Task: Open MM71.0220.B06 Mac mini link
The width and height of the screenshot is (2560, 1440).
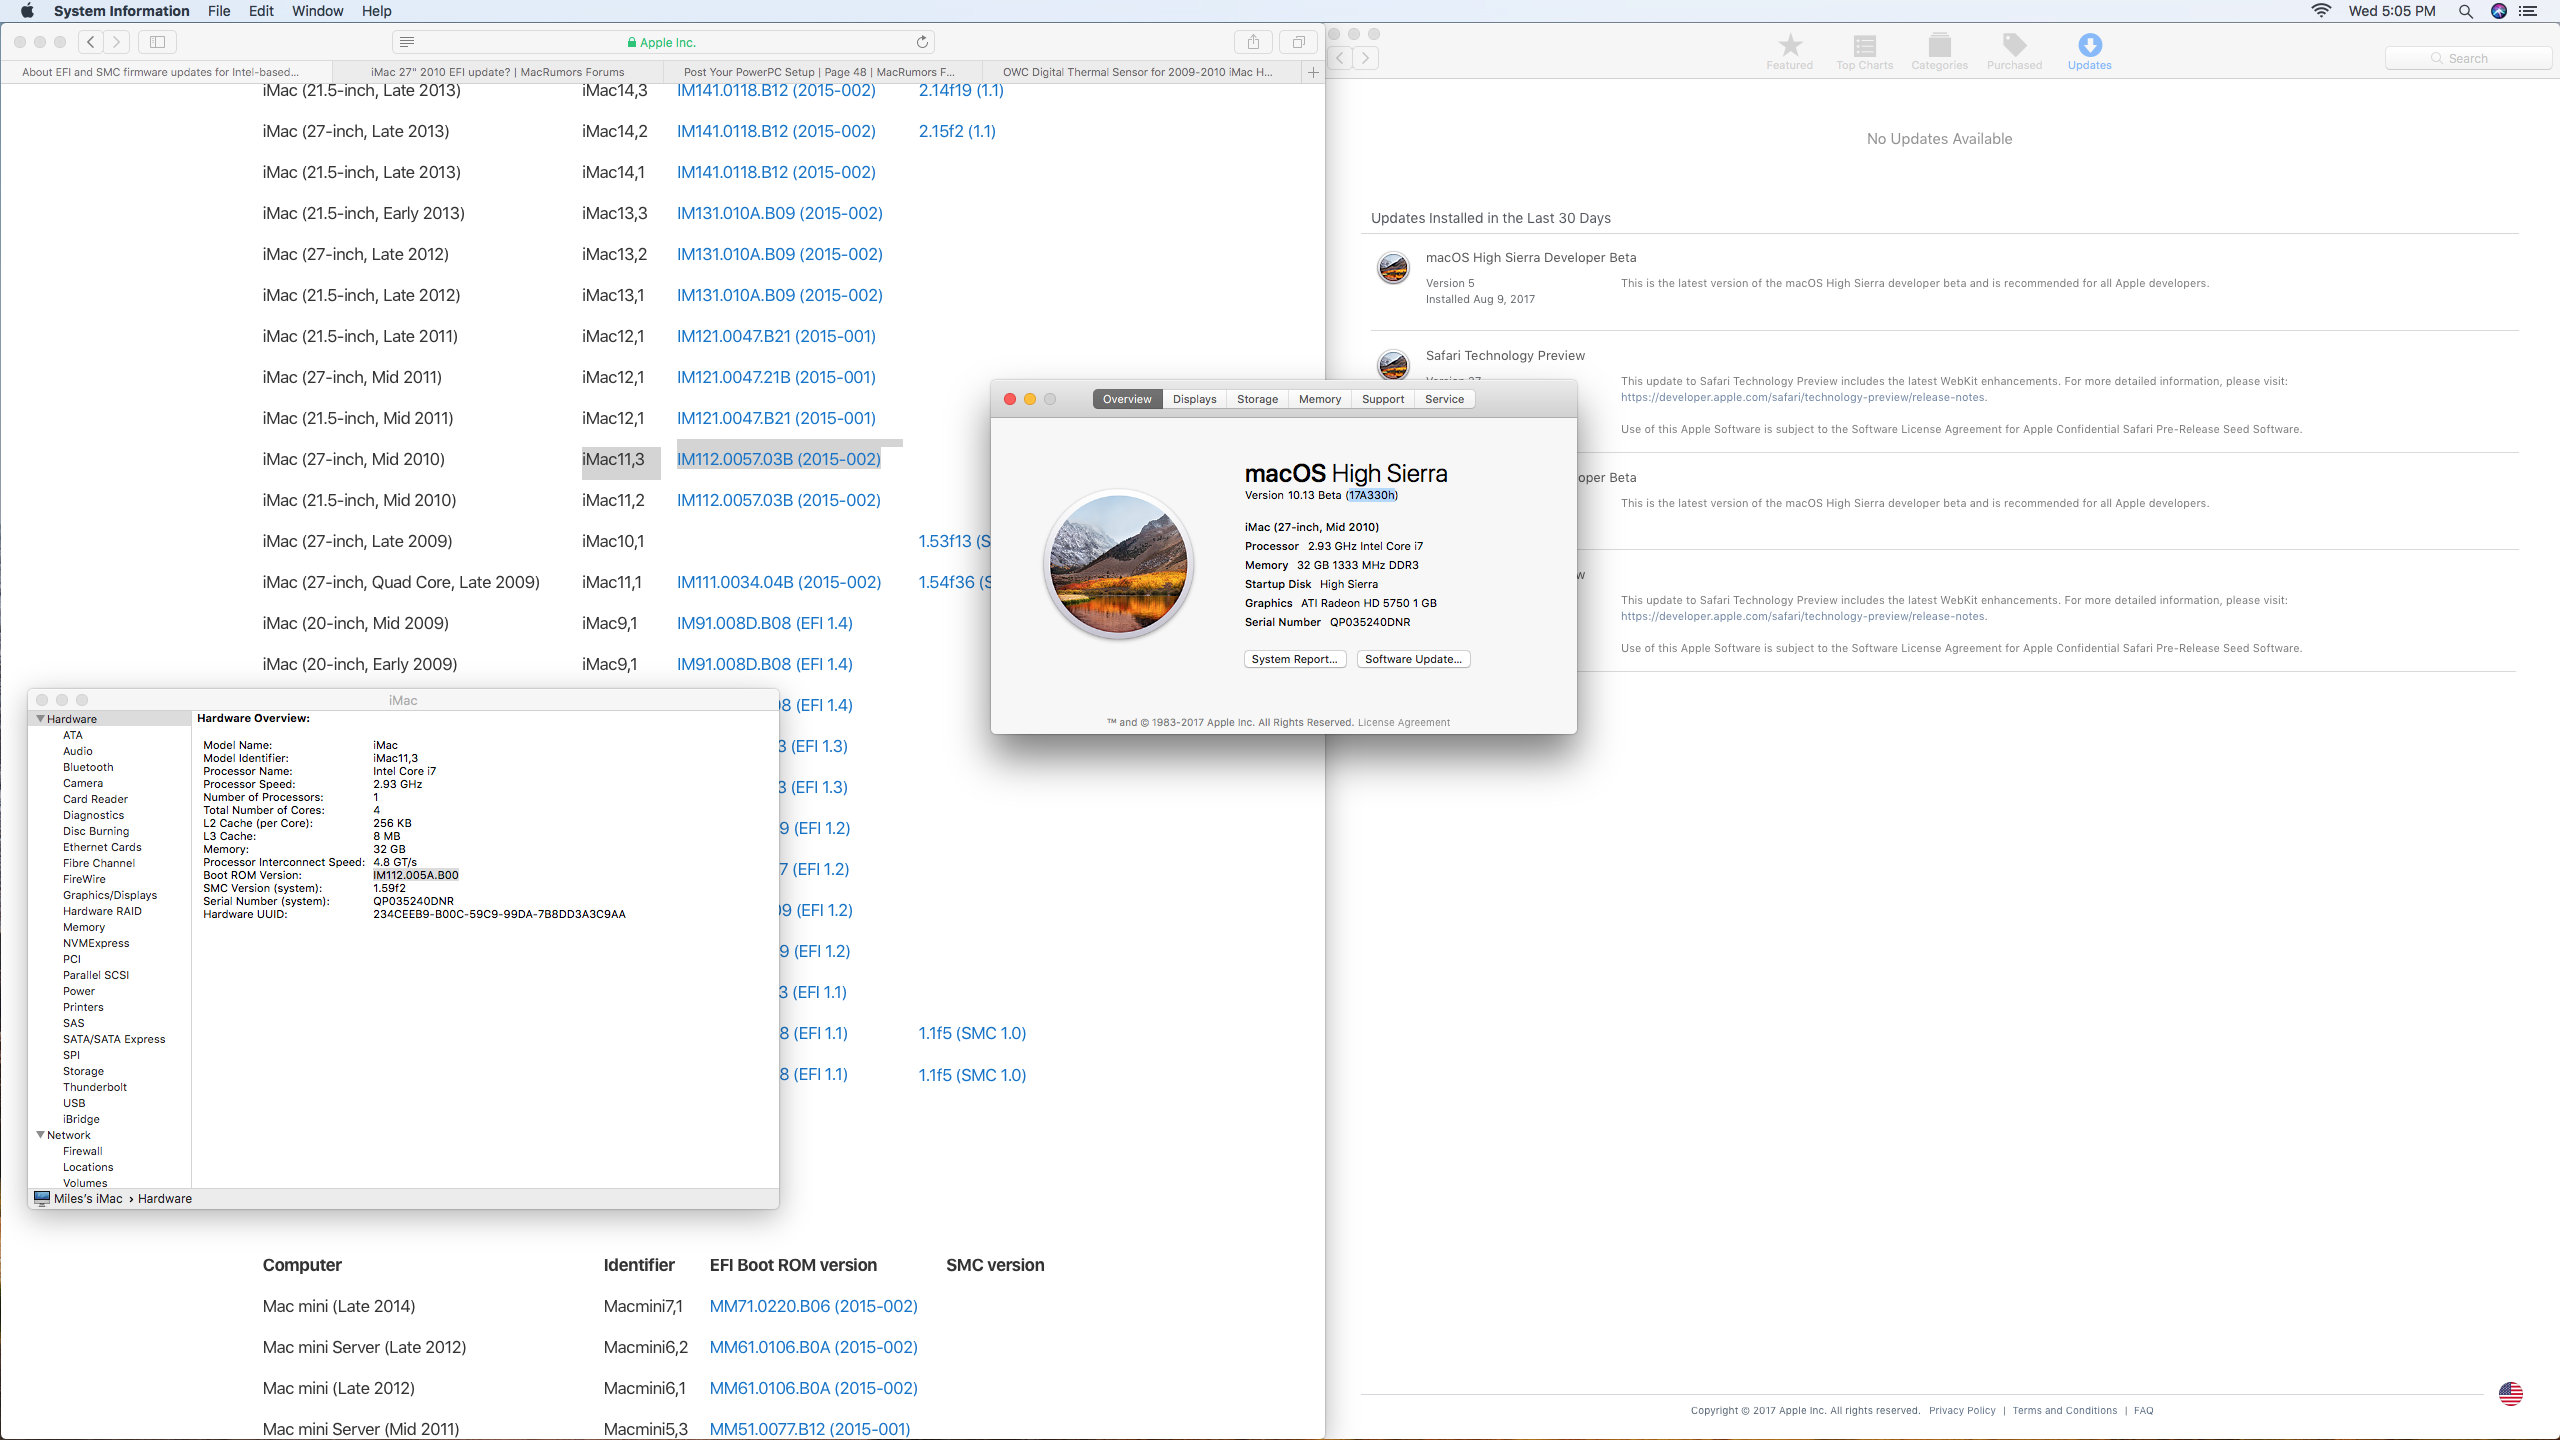Action: pyautogui.click(x=813, y=1306)
